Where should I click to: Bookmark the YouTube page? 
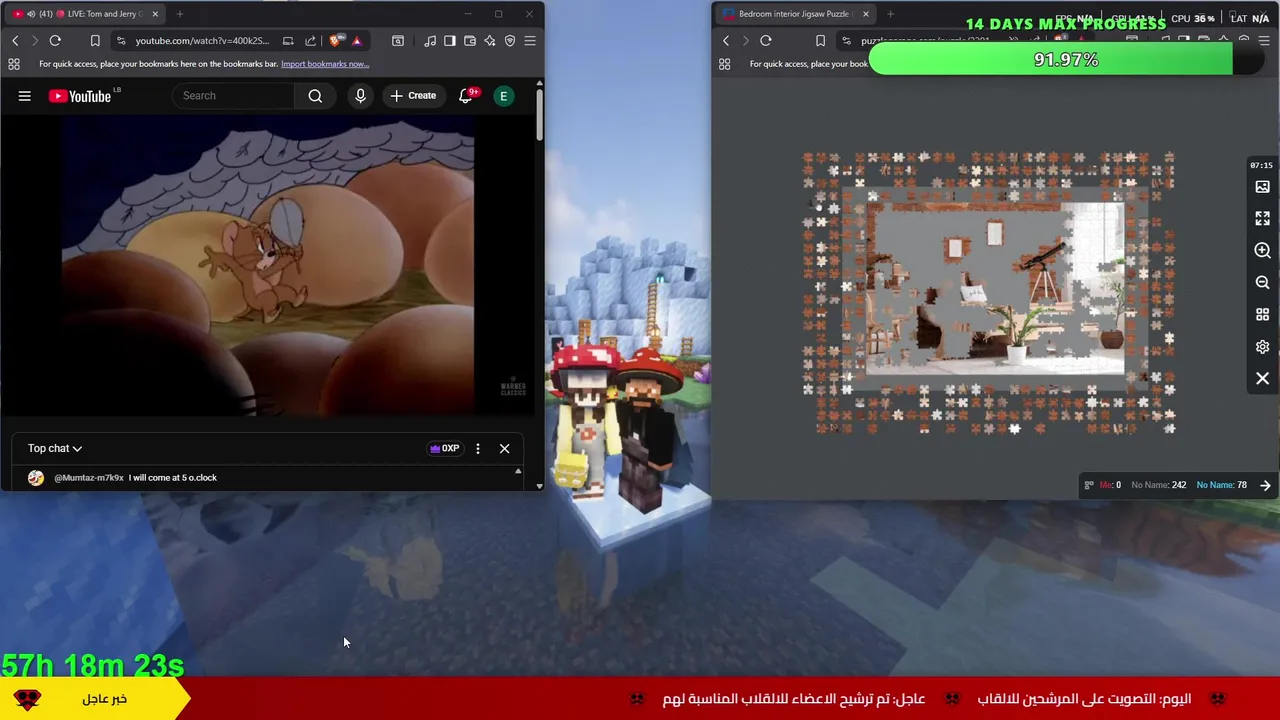pyautogui.click(x=95, y=41)
